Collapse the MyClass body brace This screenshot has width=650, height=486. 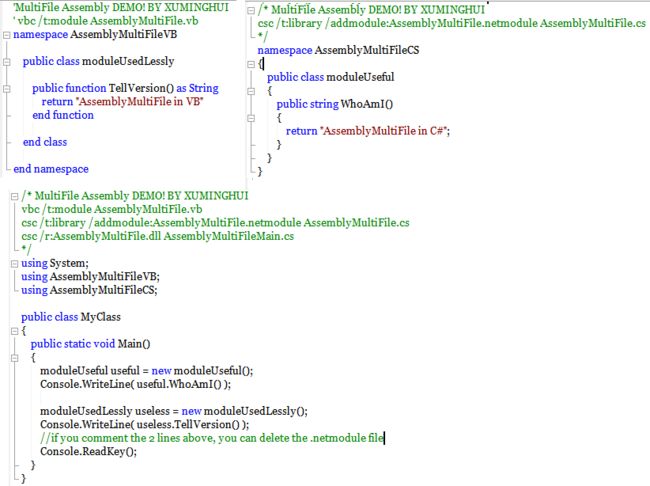pos(15,331)
